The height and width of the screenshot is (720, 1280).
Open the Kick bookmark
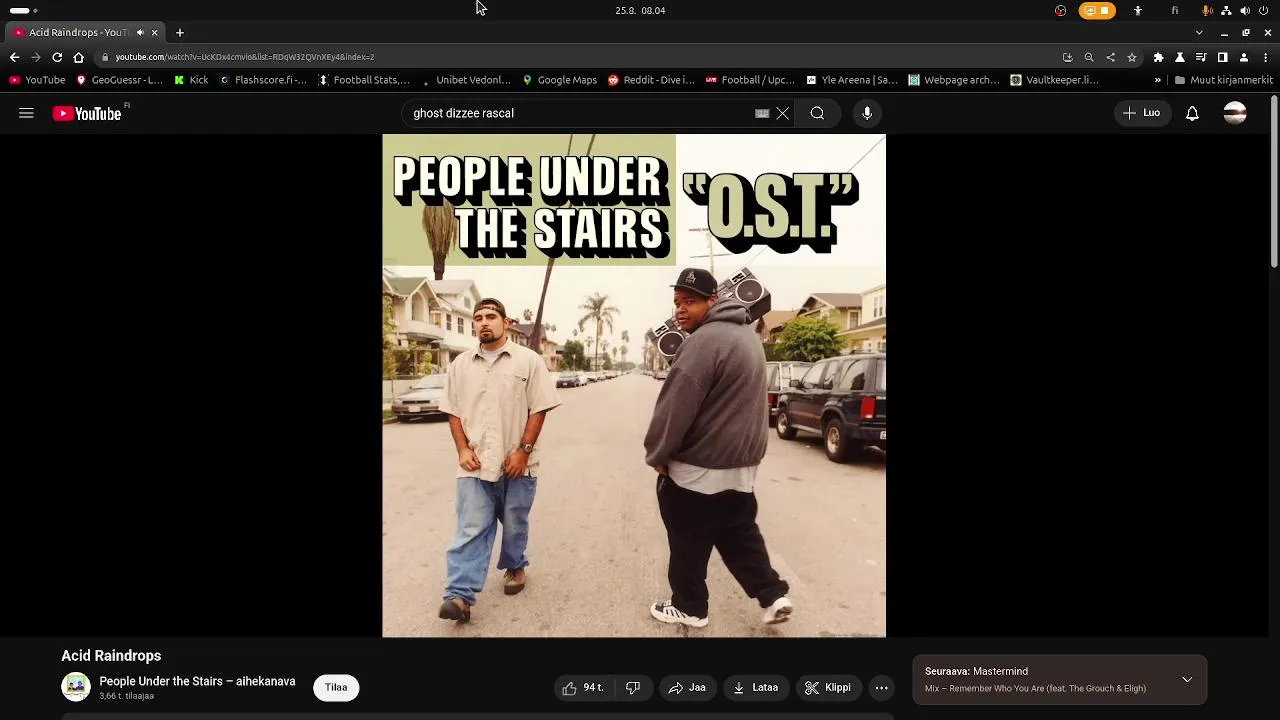click(x=191, y=80)
